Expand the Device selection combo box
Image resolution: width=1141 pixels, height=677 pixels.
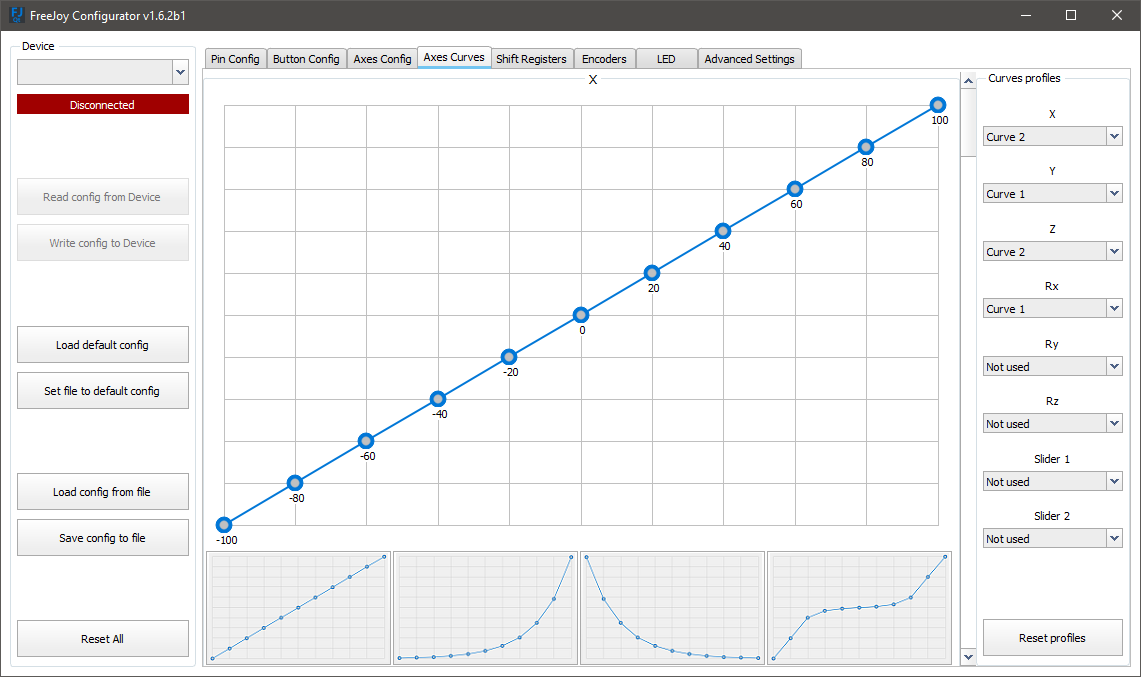pos(103,72)
